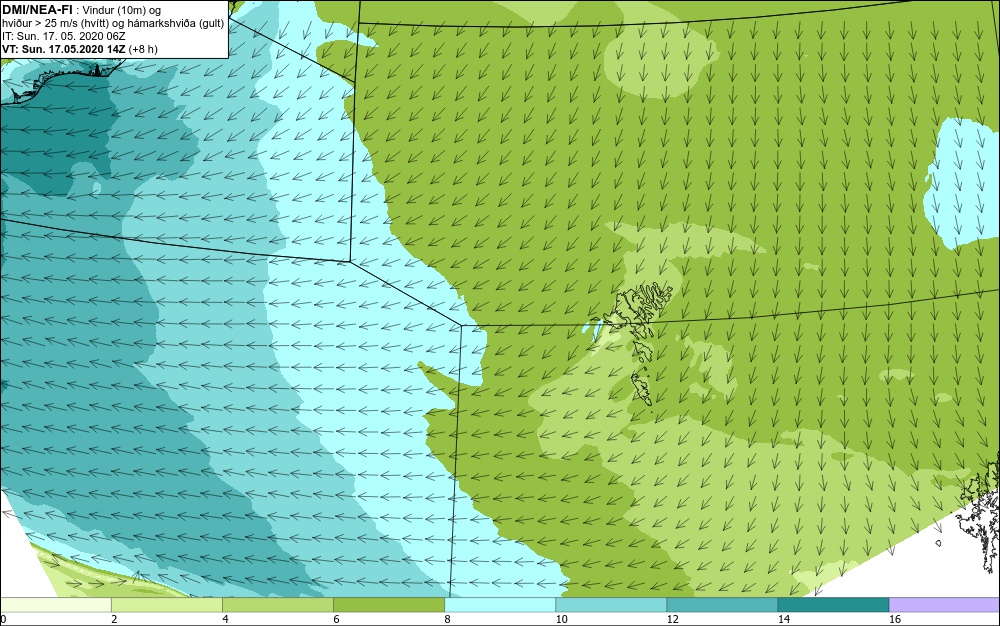Image resolution: width=1000 pixels, height=626 pixels.
Task: Click the purple legend swatch above 16 m/s
Action: (945, 605)
